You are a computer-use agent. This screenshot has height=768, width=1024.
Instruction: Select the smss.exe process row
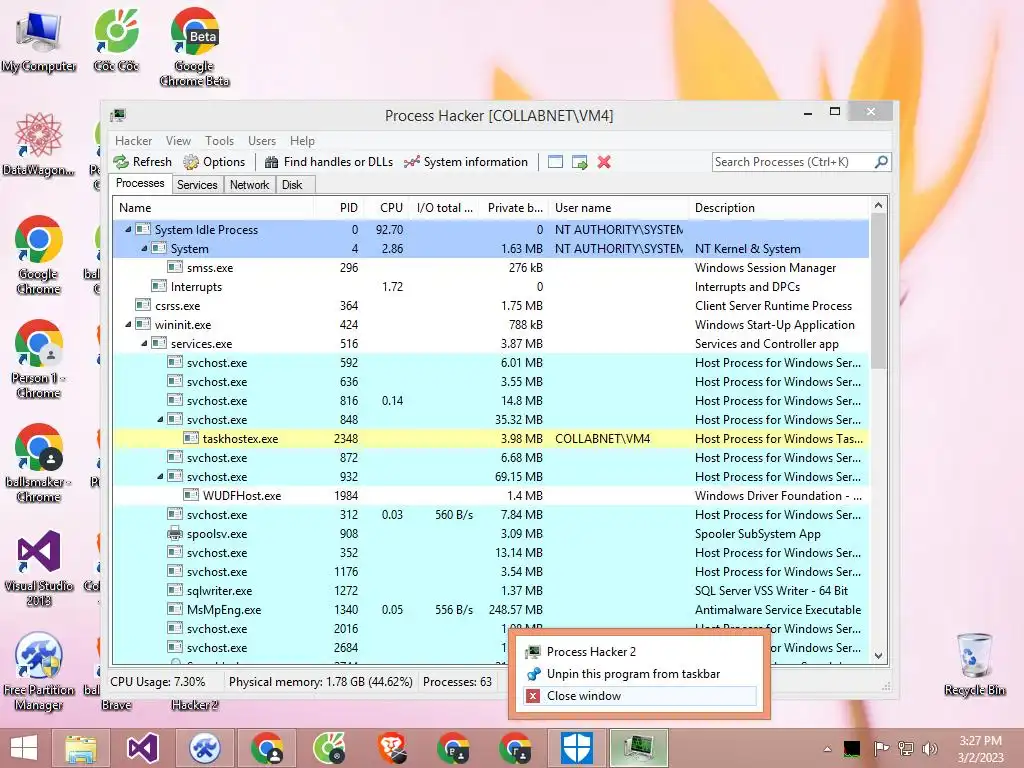click(491, 268)
